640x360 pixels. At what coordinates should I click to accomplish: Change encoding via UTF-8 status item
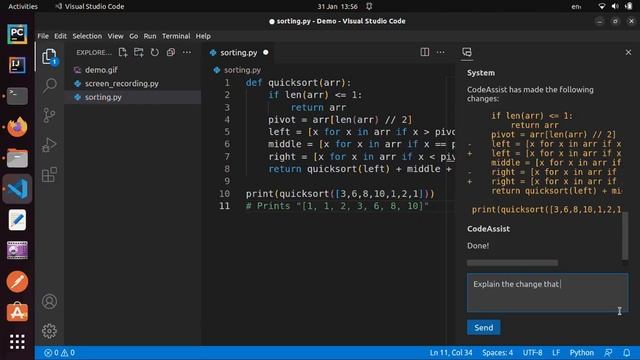click(x=532, y=353)
